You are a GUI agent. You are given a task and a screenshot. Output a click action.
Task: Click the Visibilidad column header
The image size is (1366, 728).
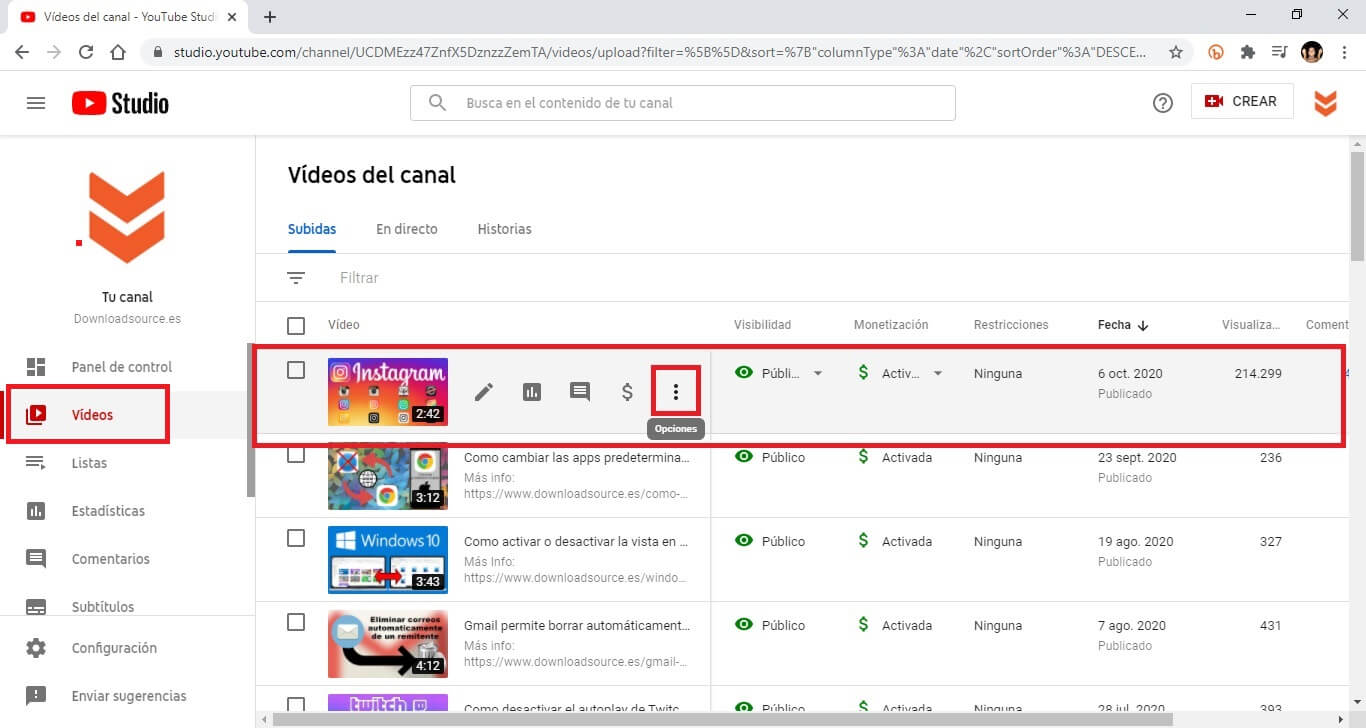pyautogui.click(x=762, y=325)
